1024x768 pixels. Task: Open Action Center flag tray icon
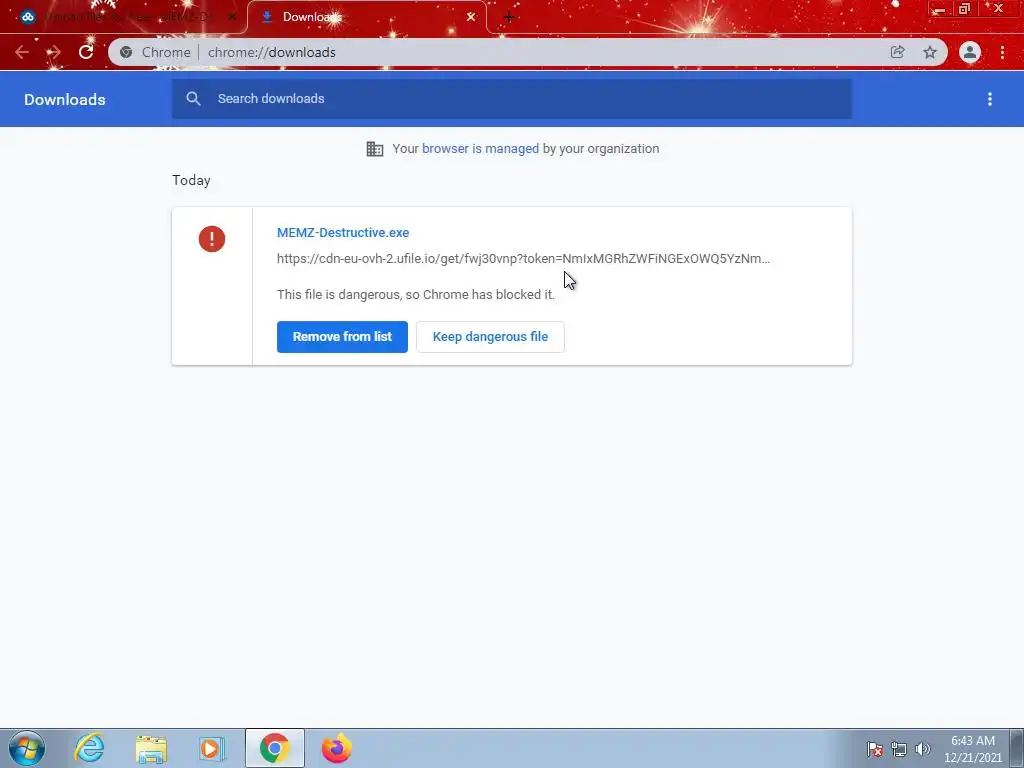point(875,749)
